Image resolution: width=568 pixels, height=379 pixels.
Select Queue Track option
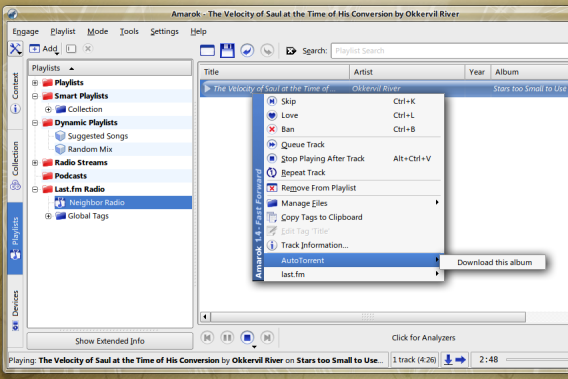click(354, 145)
